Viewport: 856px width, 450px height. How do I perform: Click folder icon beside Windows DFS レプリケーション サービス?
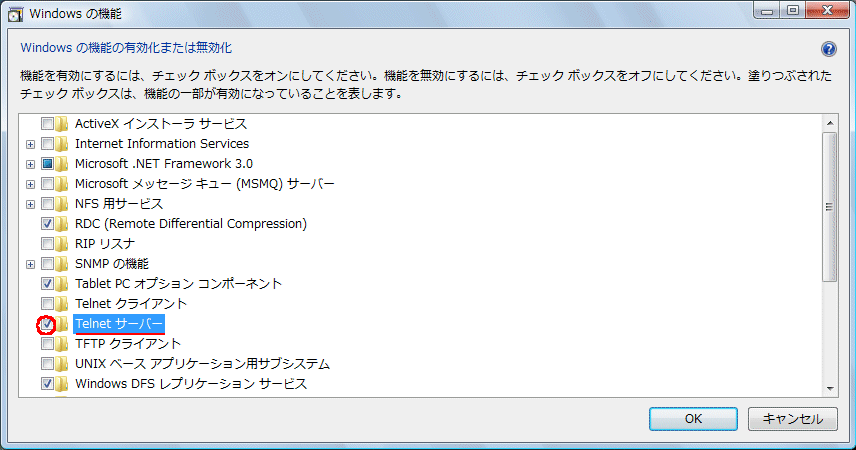pyautogui.click(x=63, y=384)
